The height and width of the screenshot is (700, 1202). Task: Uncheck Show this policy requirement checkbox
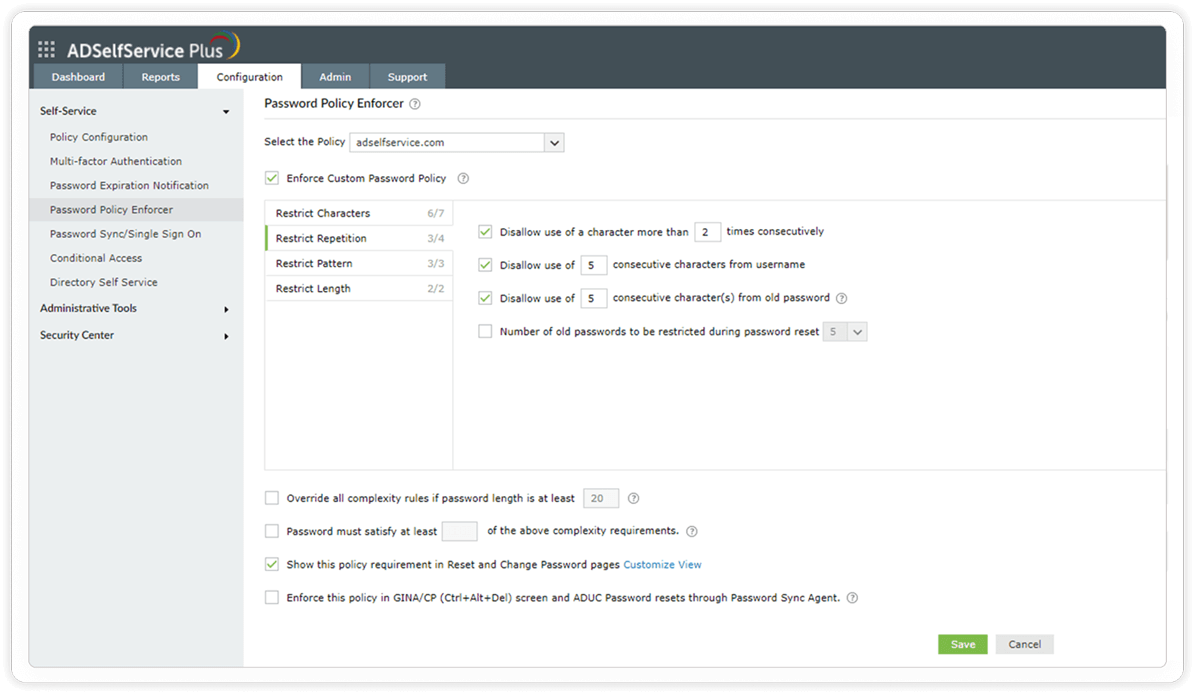coord(272,564)
